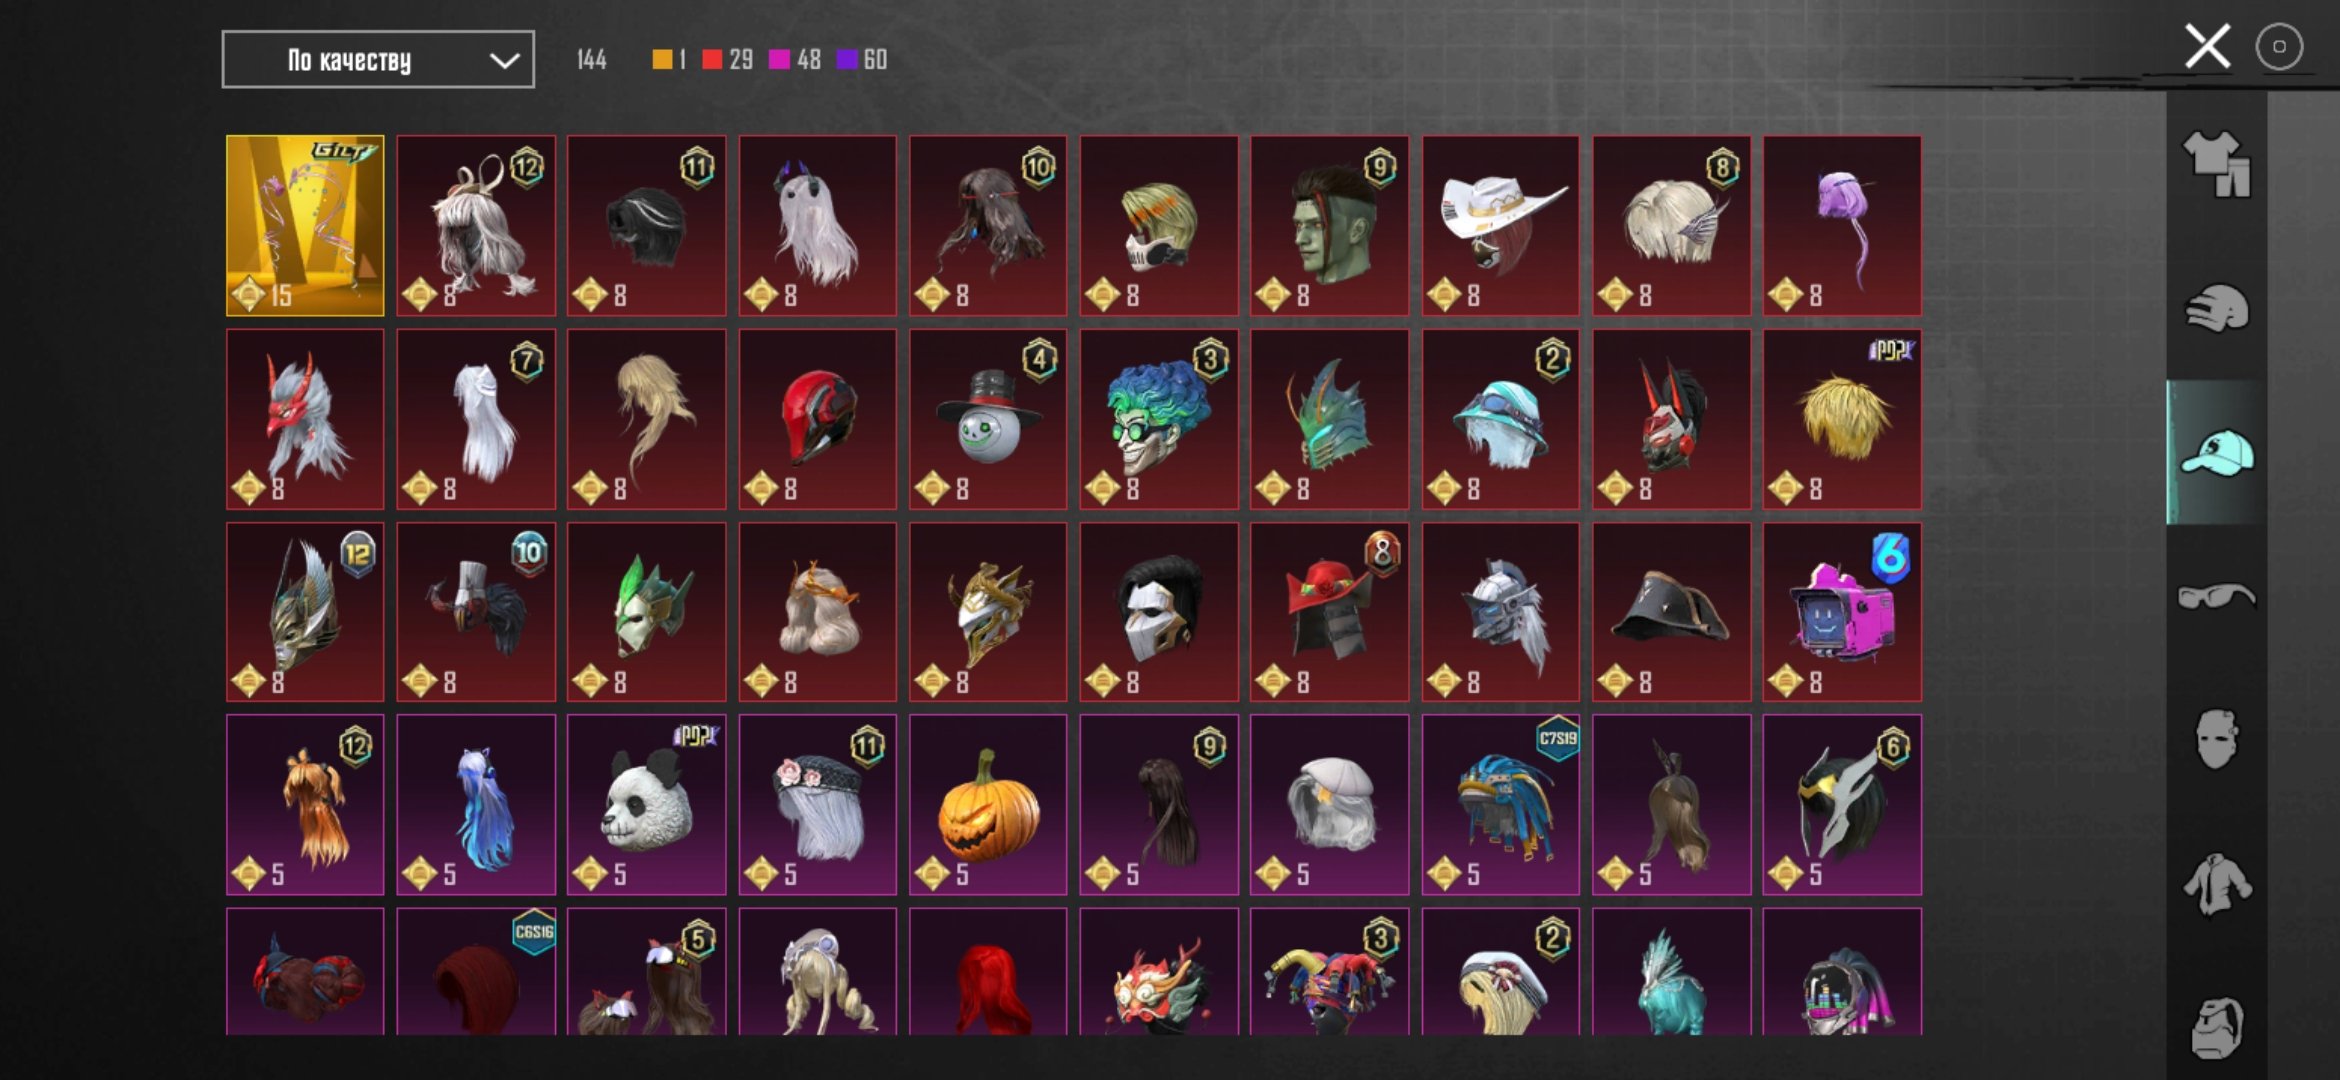Open the face mask category icon
This screenshot has width=2340, height=1080.
2217,740
